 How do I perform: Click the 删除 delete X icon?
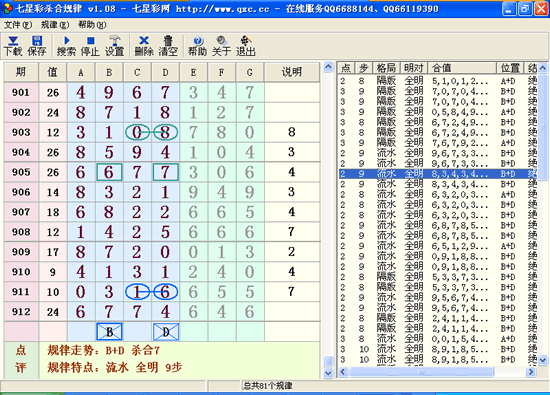[144, 46]
